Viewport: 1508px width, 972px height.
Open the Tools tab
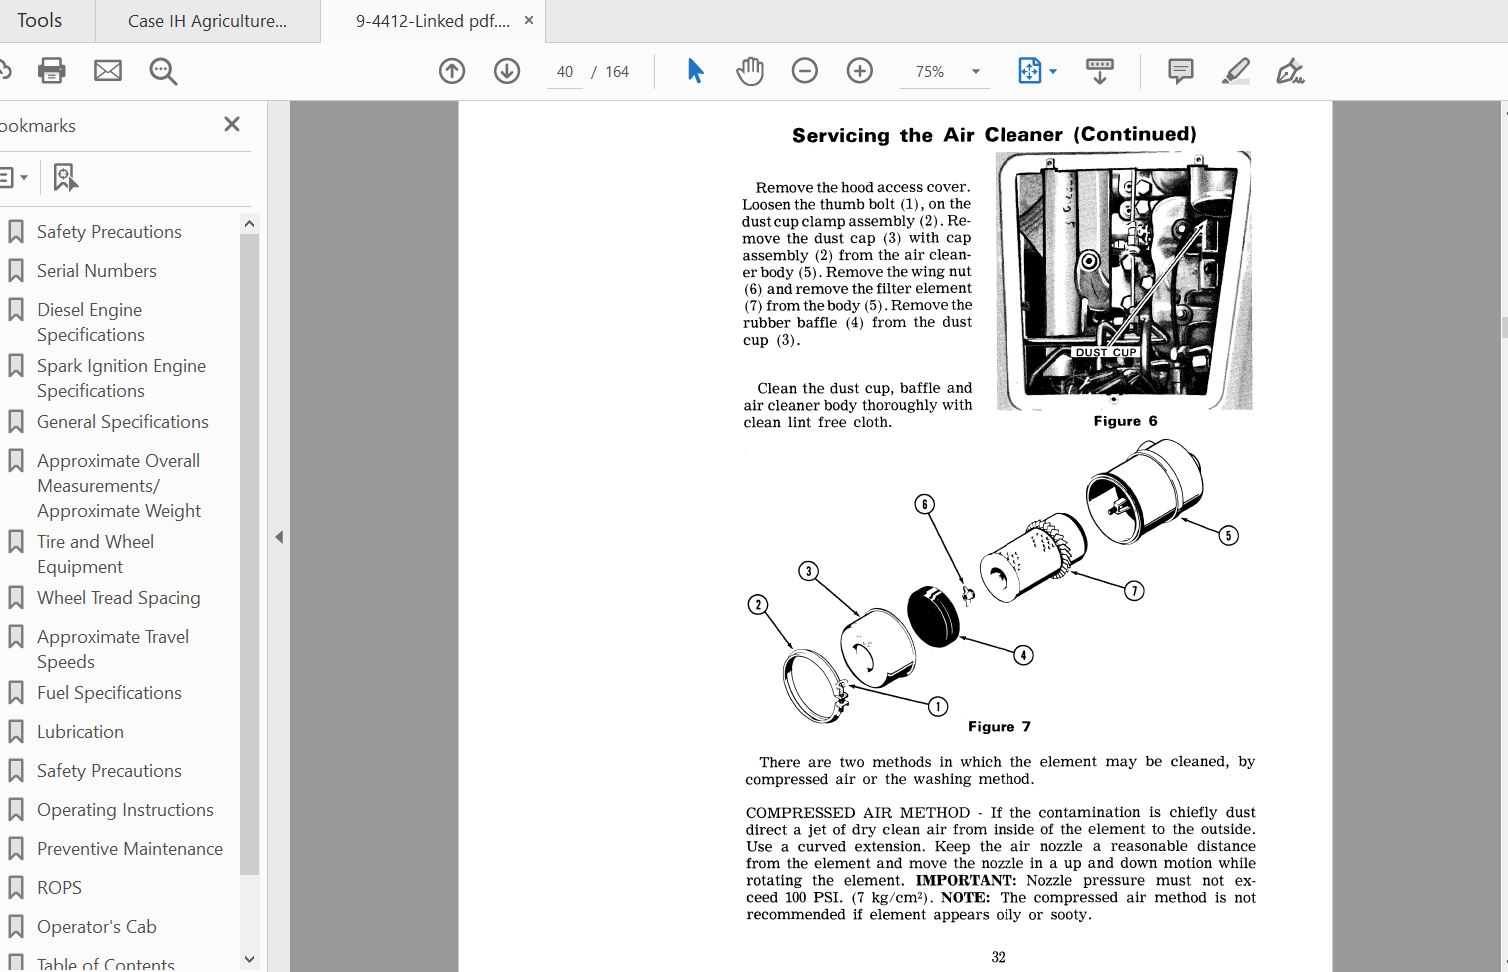40,20
